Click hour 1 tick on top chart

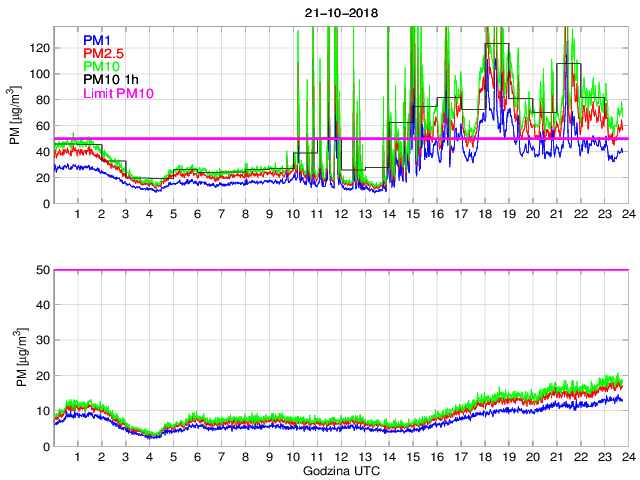coord(78,215)
